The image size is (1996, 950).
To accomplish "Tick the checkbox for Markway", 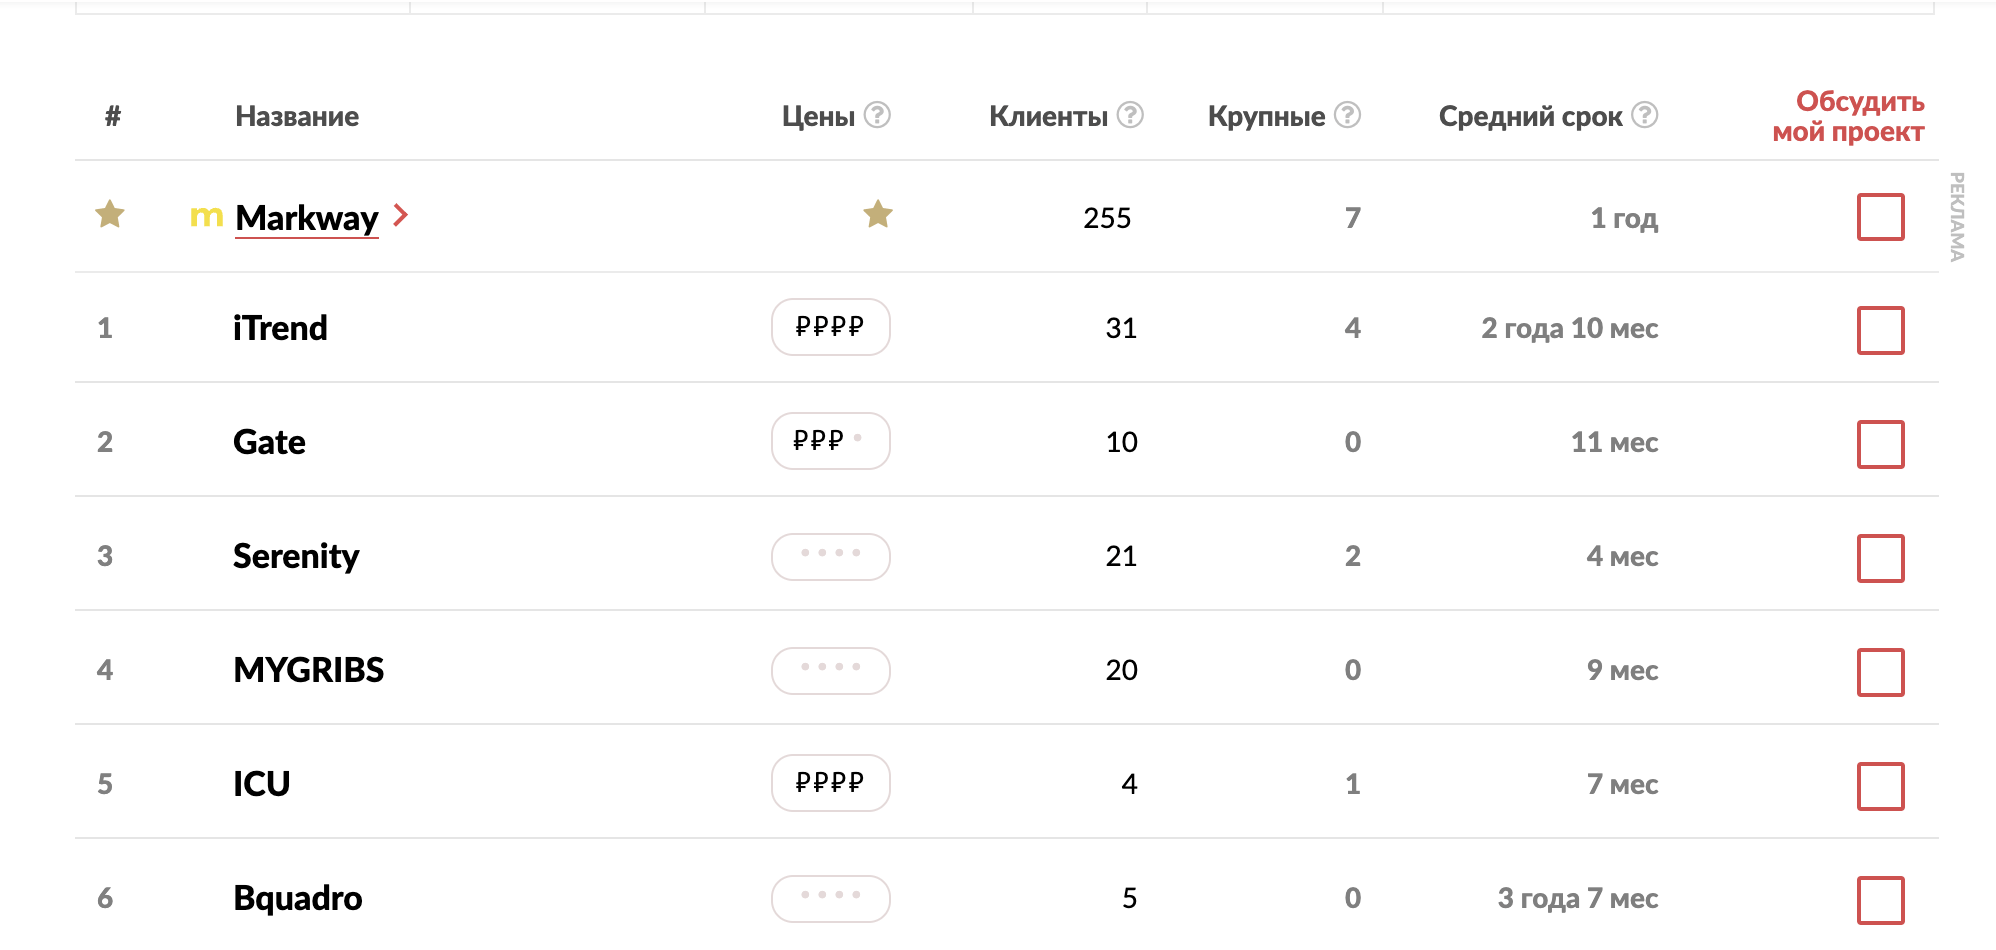I will (x=1880, y=217).
